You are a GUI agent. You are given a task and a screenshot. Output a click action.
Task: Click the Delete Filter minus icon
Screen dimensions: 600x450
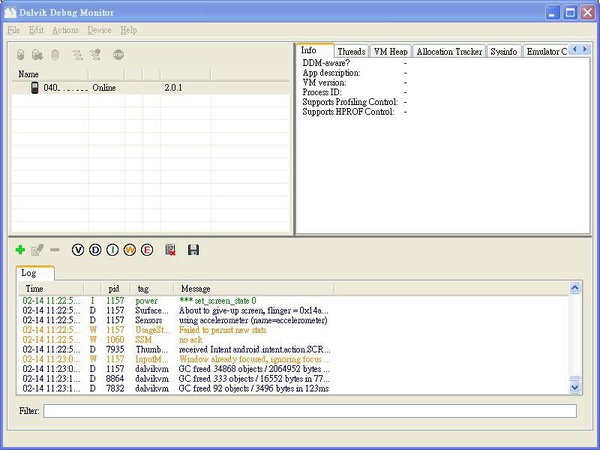pos(54,249)
